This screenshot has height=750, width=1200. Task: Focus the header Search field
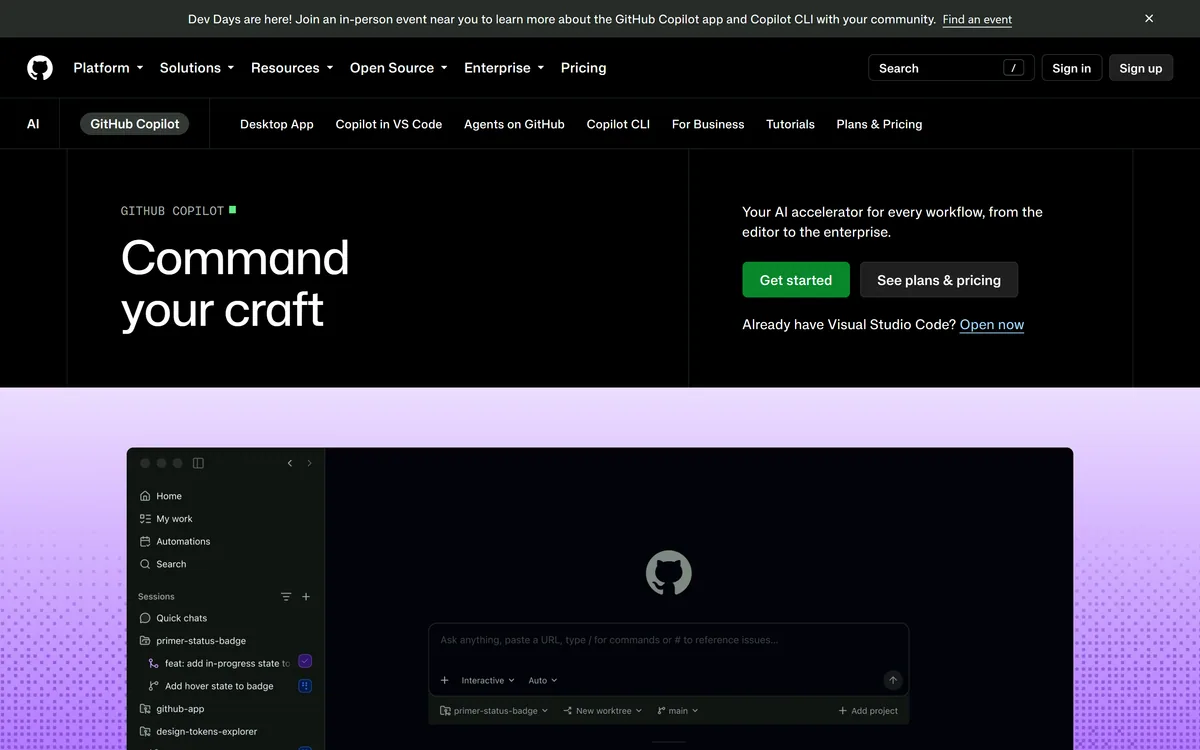(951, 68)
